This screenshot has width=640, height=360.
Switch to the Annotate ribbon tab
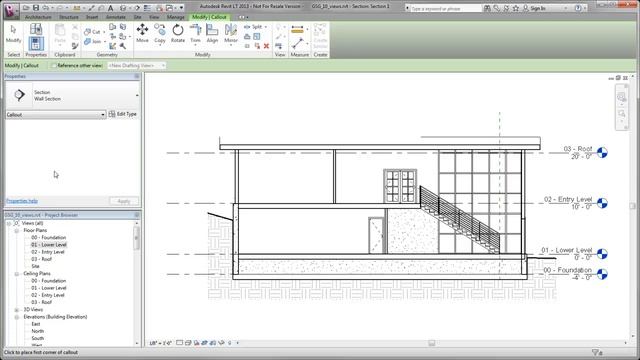(116, 17)
